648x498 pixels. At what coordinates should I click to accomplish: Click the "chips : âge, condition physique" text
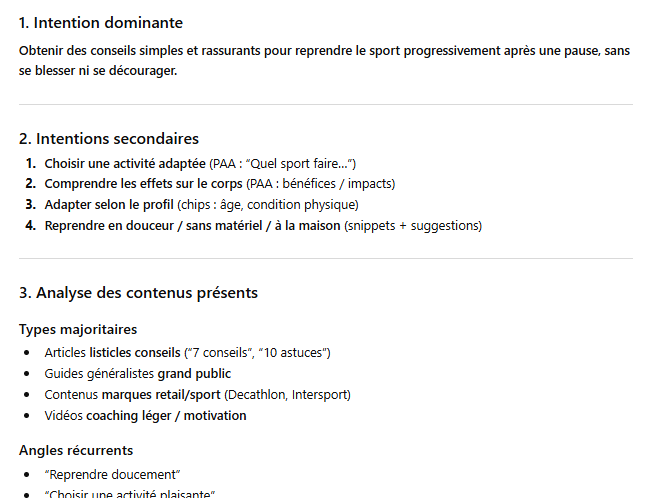point(267,205)
